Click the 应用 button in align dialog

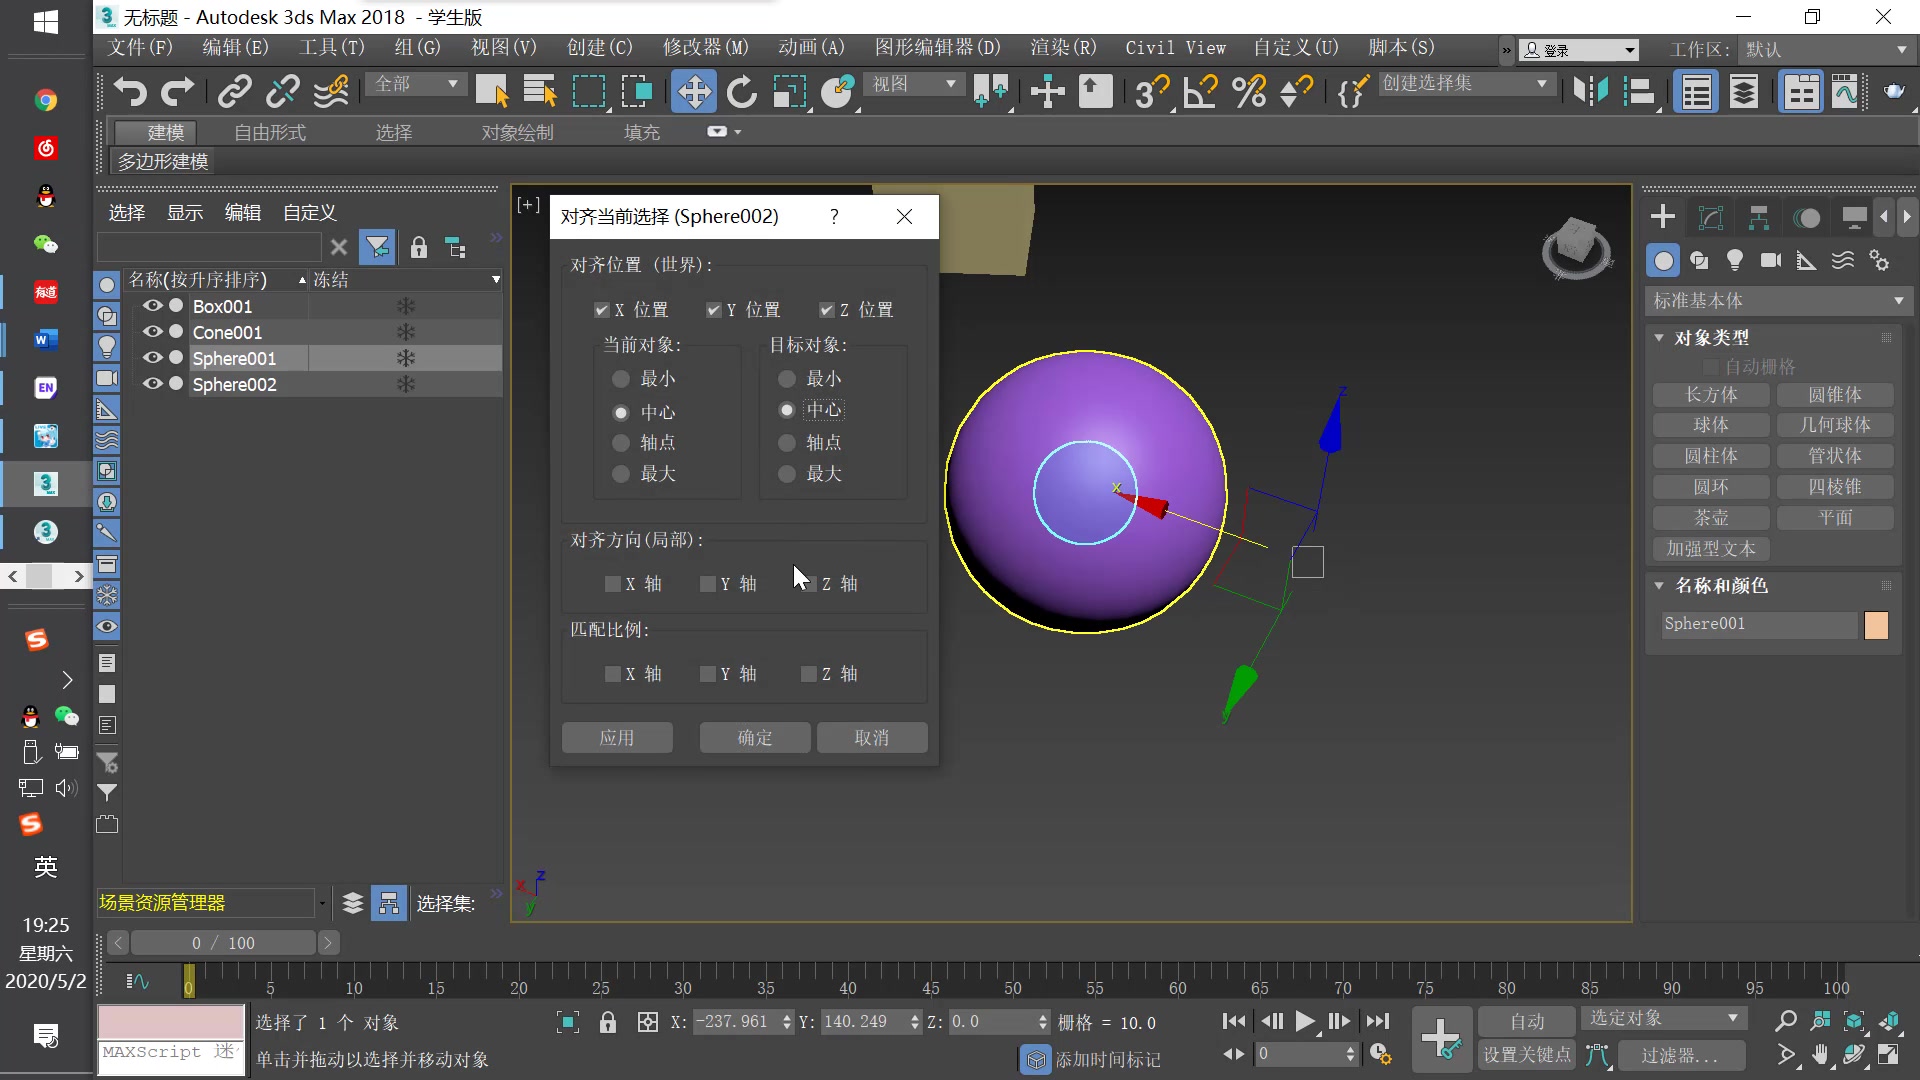617,738
